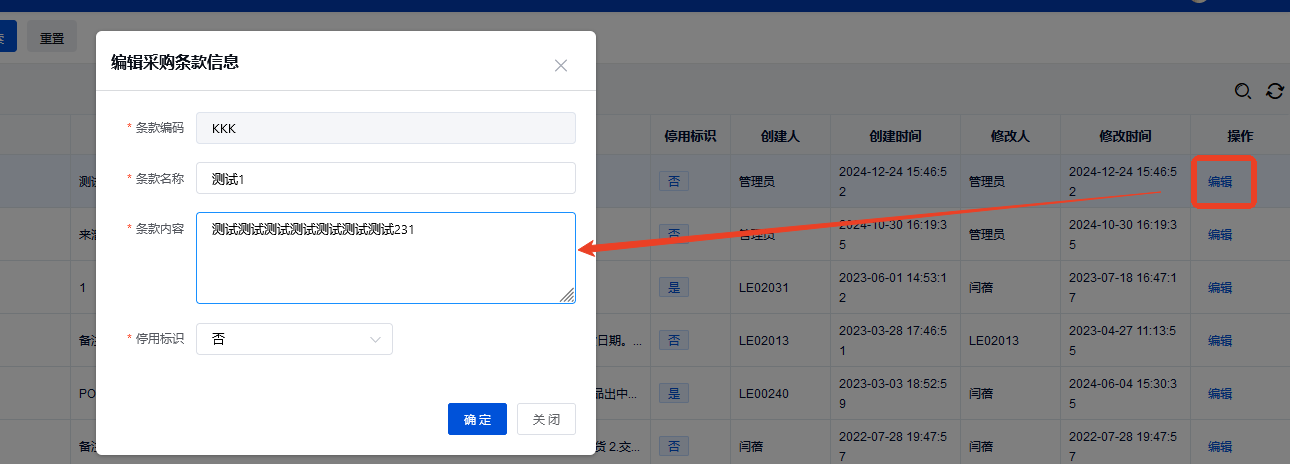
Task: Click the resize grip of 条款内容 textarea
Action: coord(567,294)
